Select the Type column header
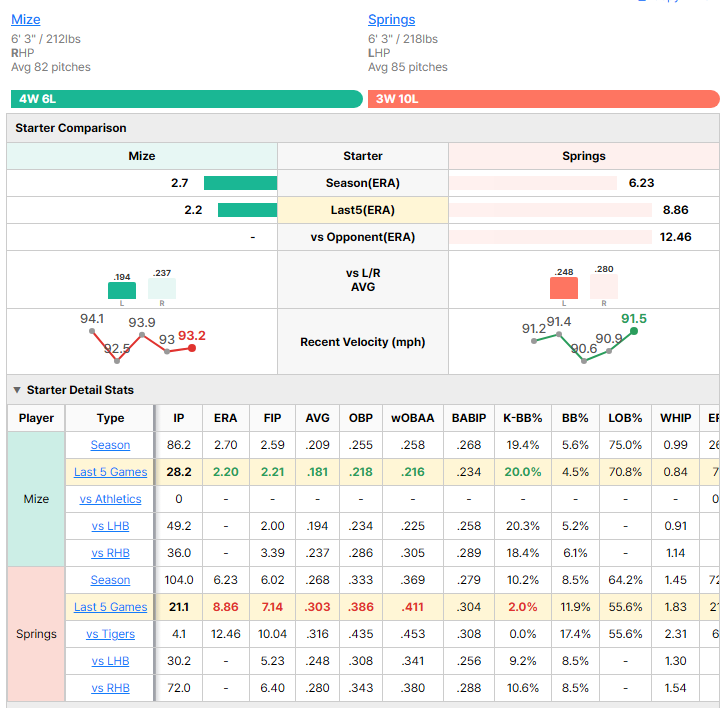This screenshot has height=708, width=726. (110, 418)
